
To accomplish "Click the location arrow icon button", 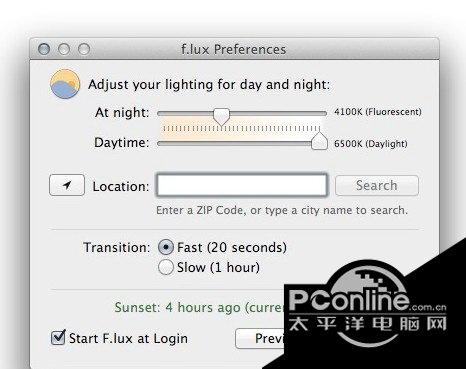I will tap(67, 185).
